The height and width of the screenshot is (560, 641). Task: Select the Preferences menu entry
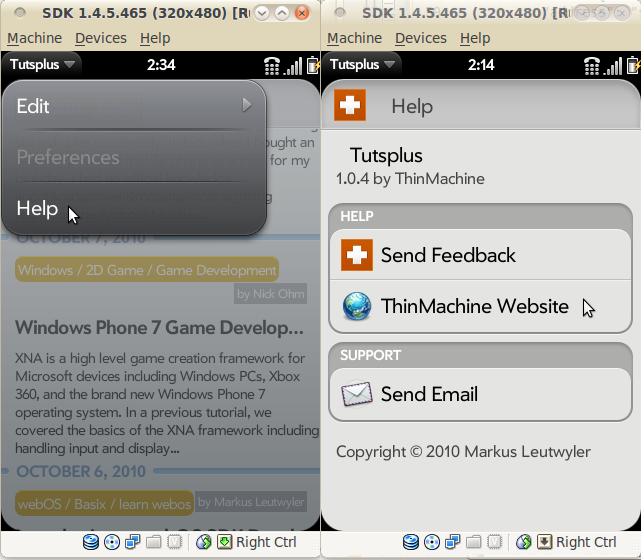point(134,157)
